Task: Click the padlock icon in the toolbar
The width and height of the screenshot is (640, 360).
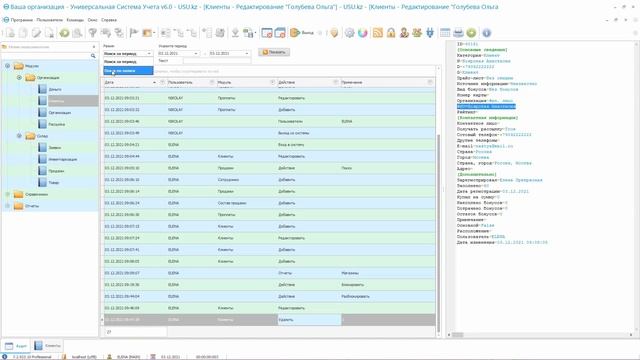Action: [391, 33]
